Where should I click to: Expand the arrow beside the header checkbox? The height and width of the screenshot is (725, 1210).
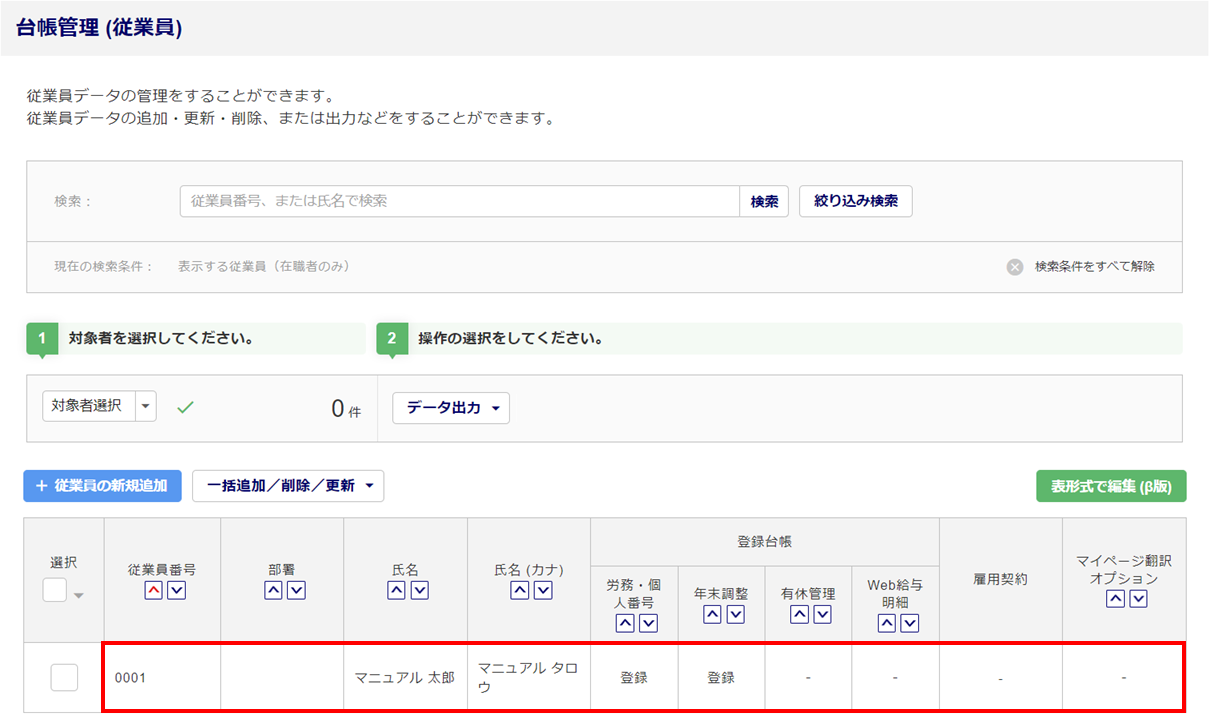pos(79,596)
